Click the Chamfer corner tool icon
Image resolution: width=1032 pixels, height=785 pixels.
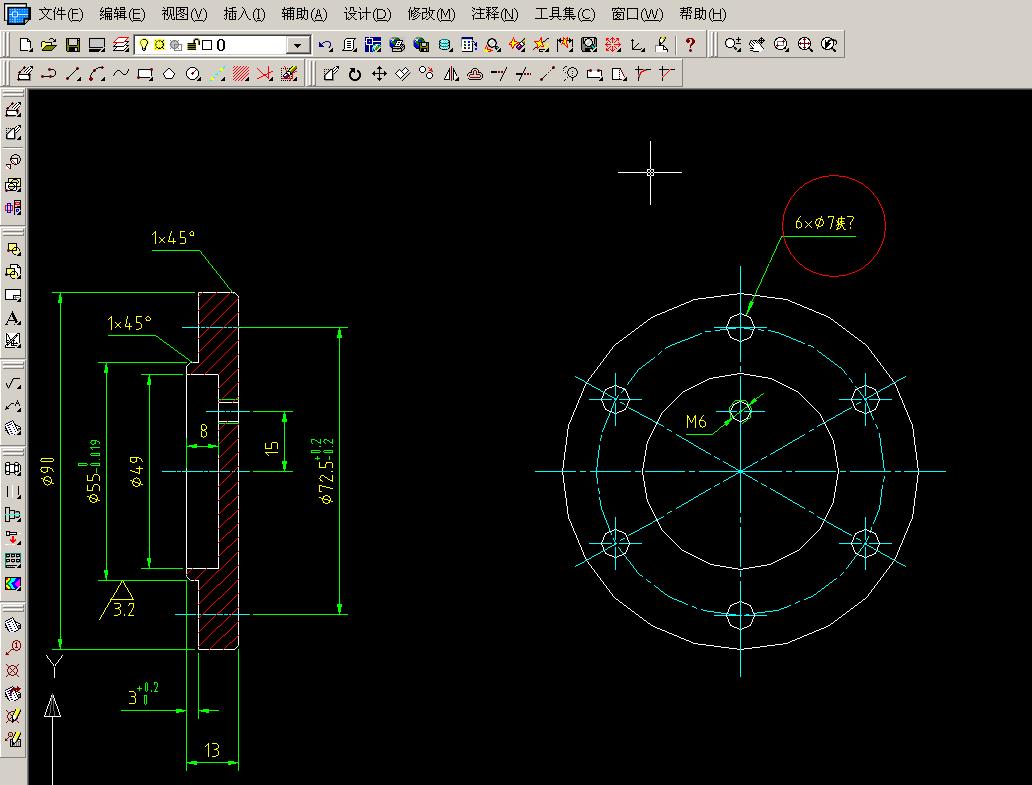[667, 74]
